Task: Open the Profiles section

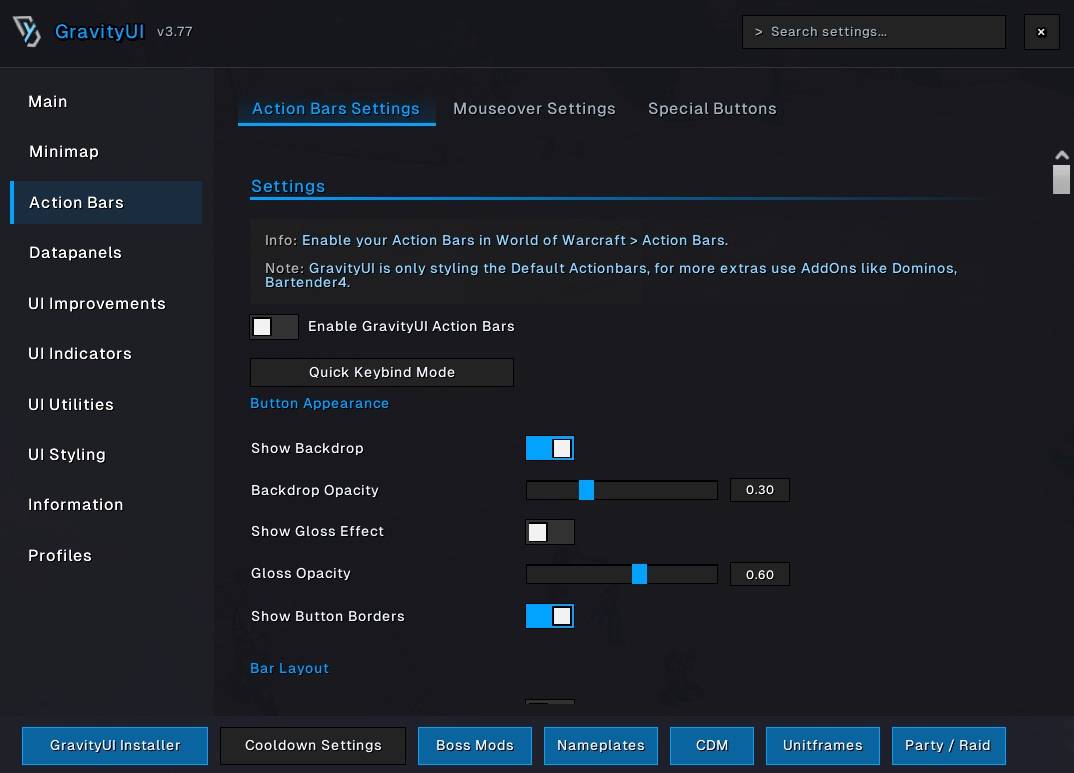Action: coord(60,555)
